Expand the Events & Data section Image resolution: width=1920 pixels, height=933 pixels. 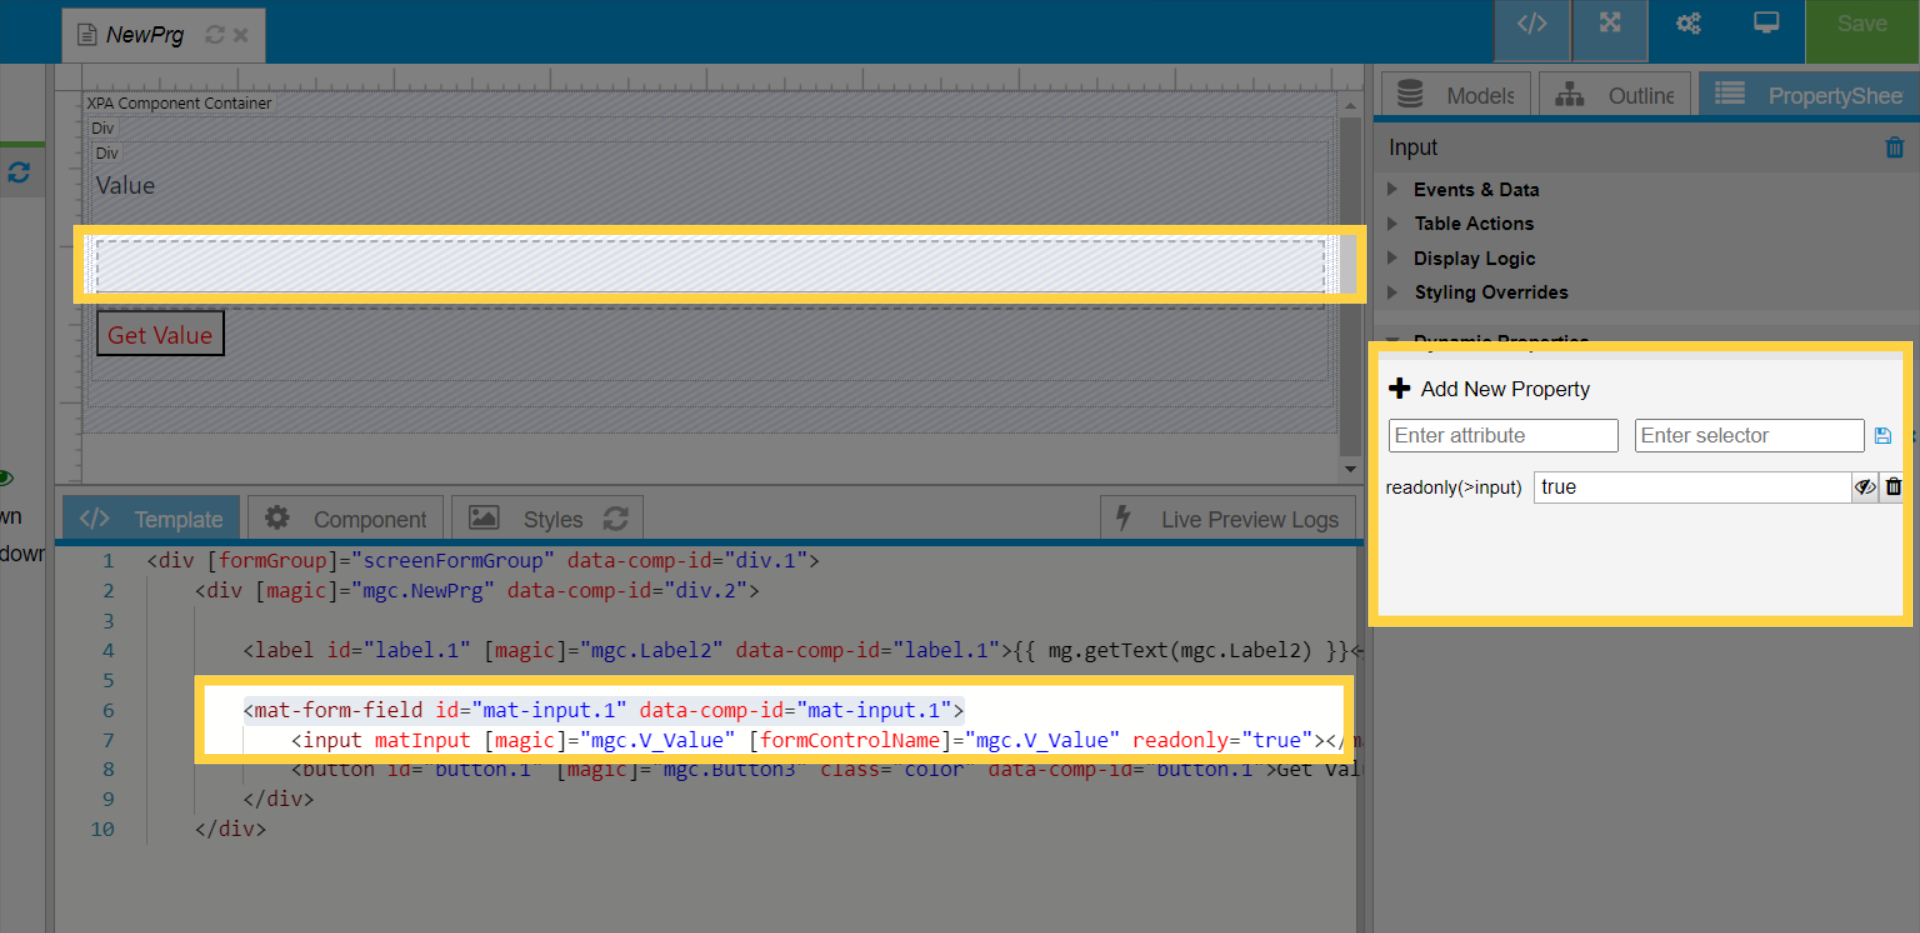pos(1475,190)
